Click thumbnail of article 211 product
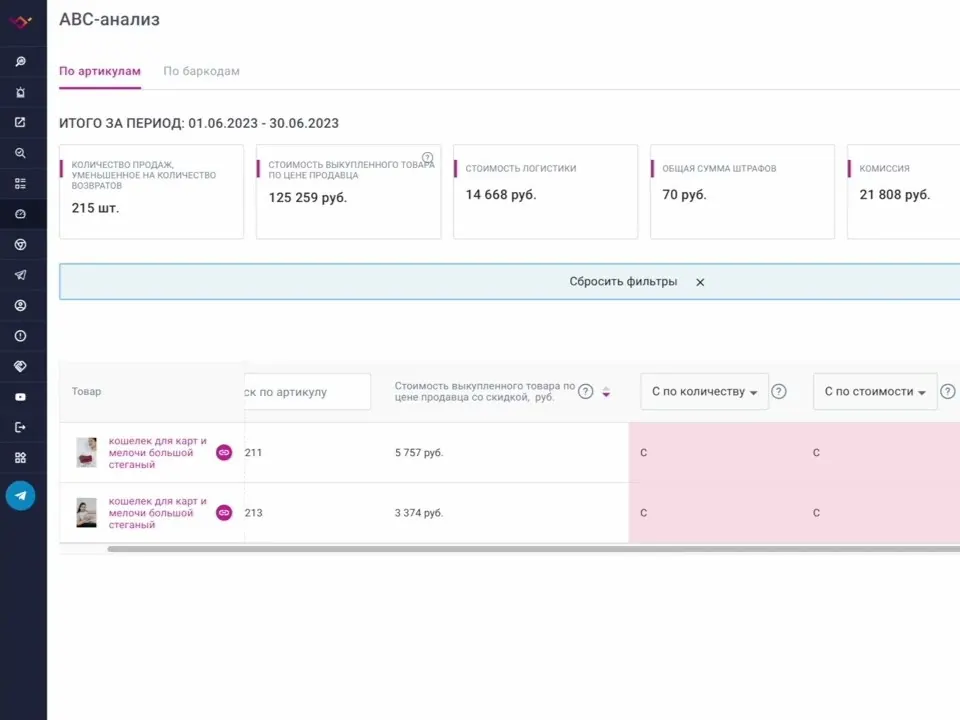Image resolution: width=960 pixels, height=720 pixels. (86, 452)
